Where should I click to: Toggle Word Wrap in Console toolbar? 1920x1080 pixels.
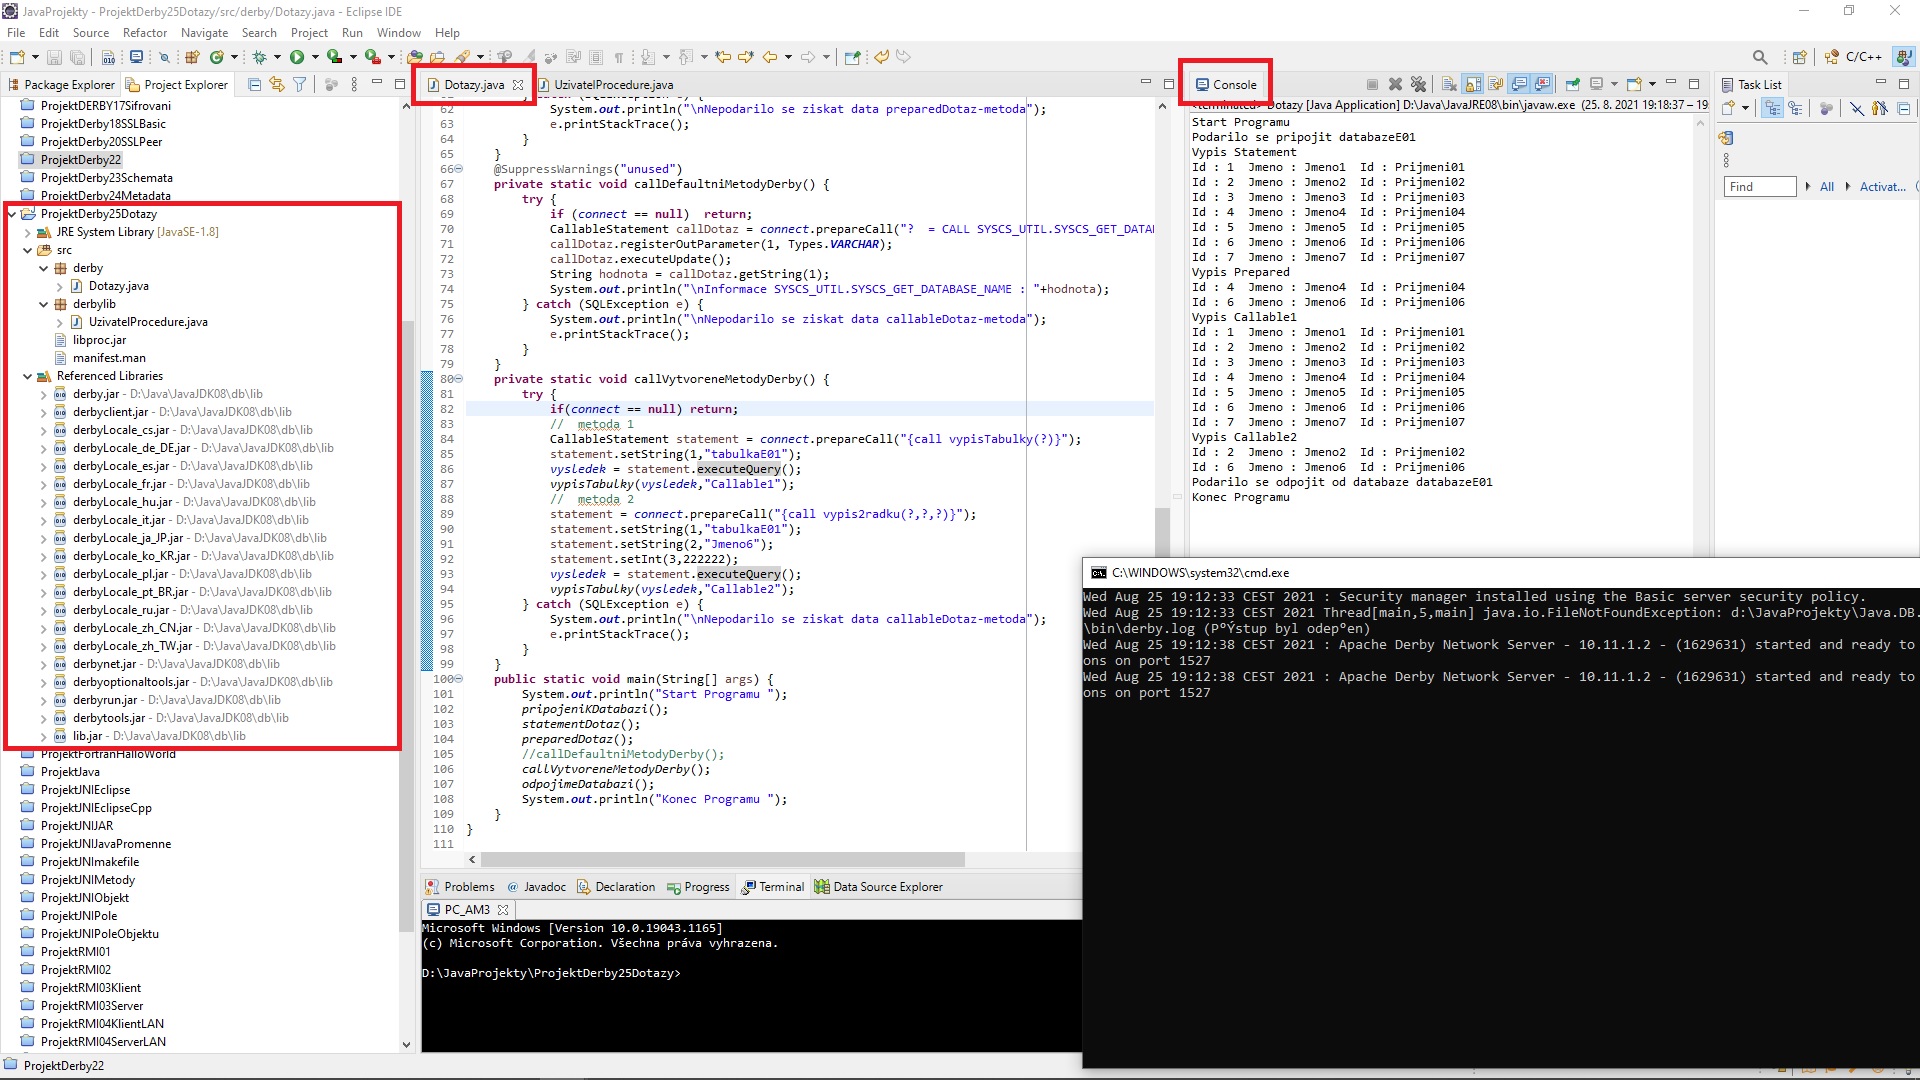pyautogui.click(x=1496, y=84)
